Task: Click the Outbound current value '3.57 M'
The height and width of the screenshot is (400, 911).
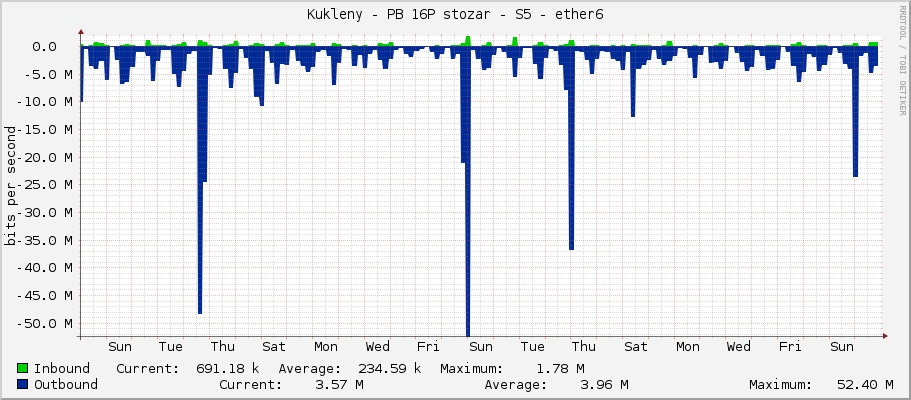Action: point(339,384)
